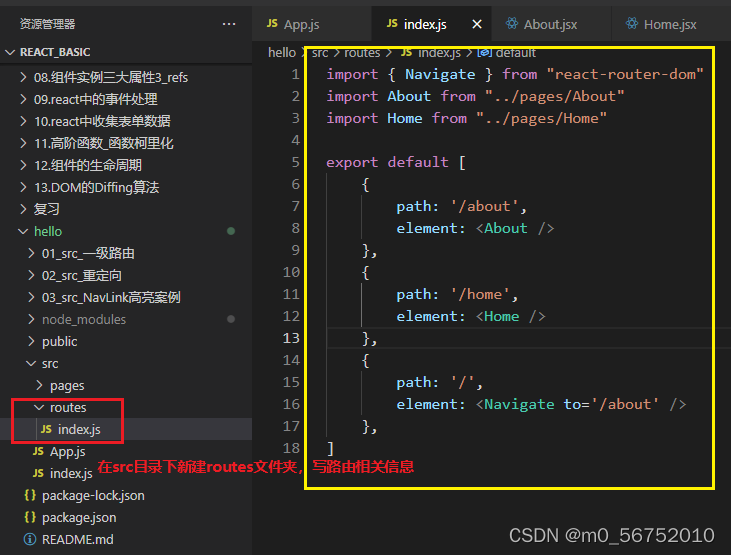This screenshot has height=555, width=731.
Task: Click 'export default [' on line 5
Action: pyautogui.click(x=396, y=162)
